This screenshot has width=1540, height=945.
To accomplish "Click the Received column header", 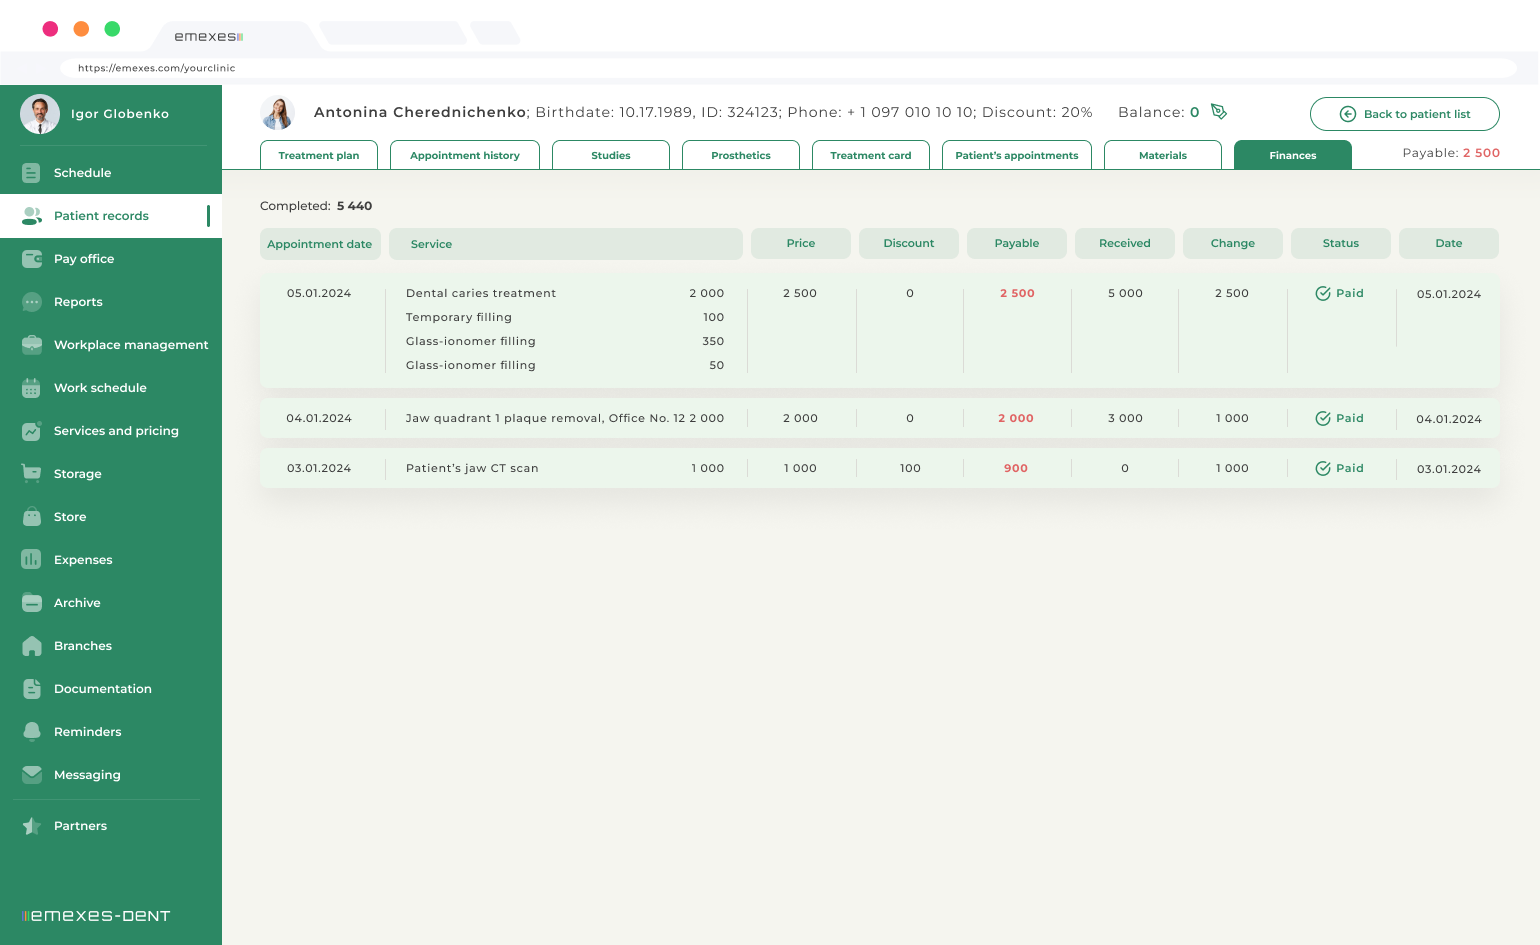I will point(1125,243).
